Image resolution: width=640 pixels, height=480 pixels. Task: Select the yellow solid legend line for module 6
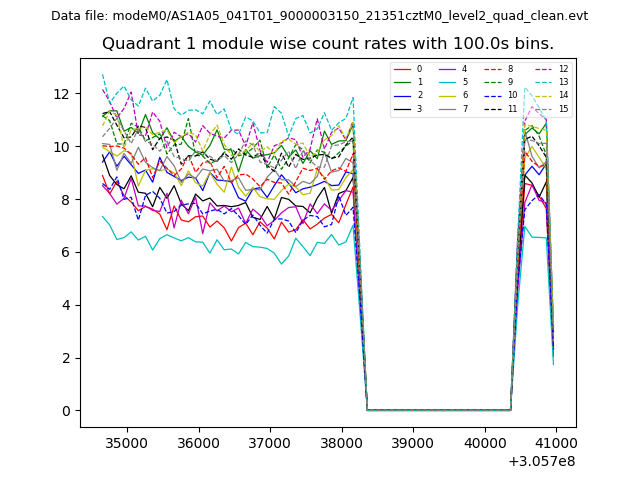pyautogui.click(x=448, y=95)
